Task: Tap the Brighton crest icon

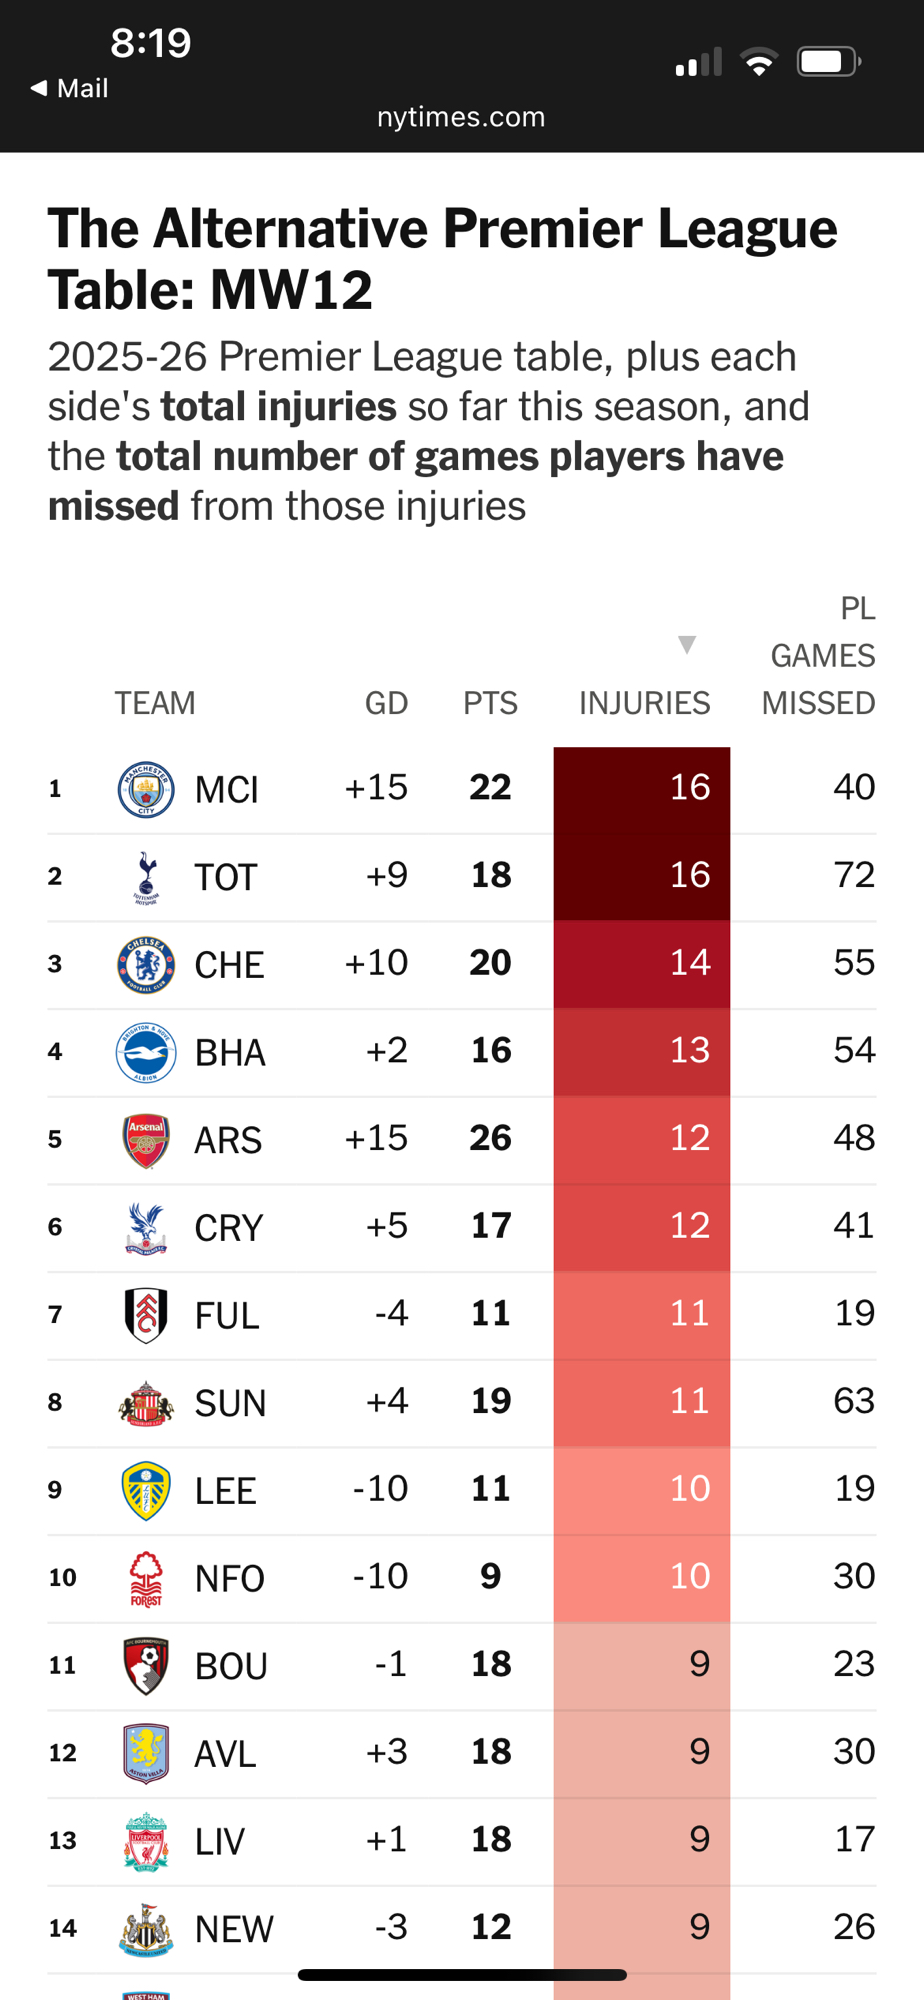Action: (x=146, y=1052)
